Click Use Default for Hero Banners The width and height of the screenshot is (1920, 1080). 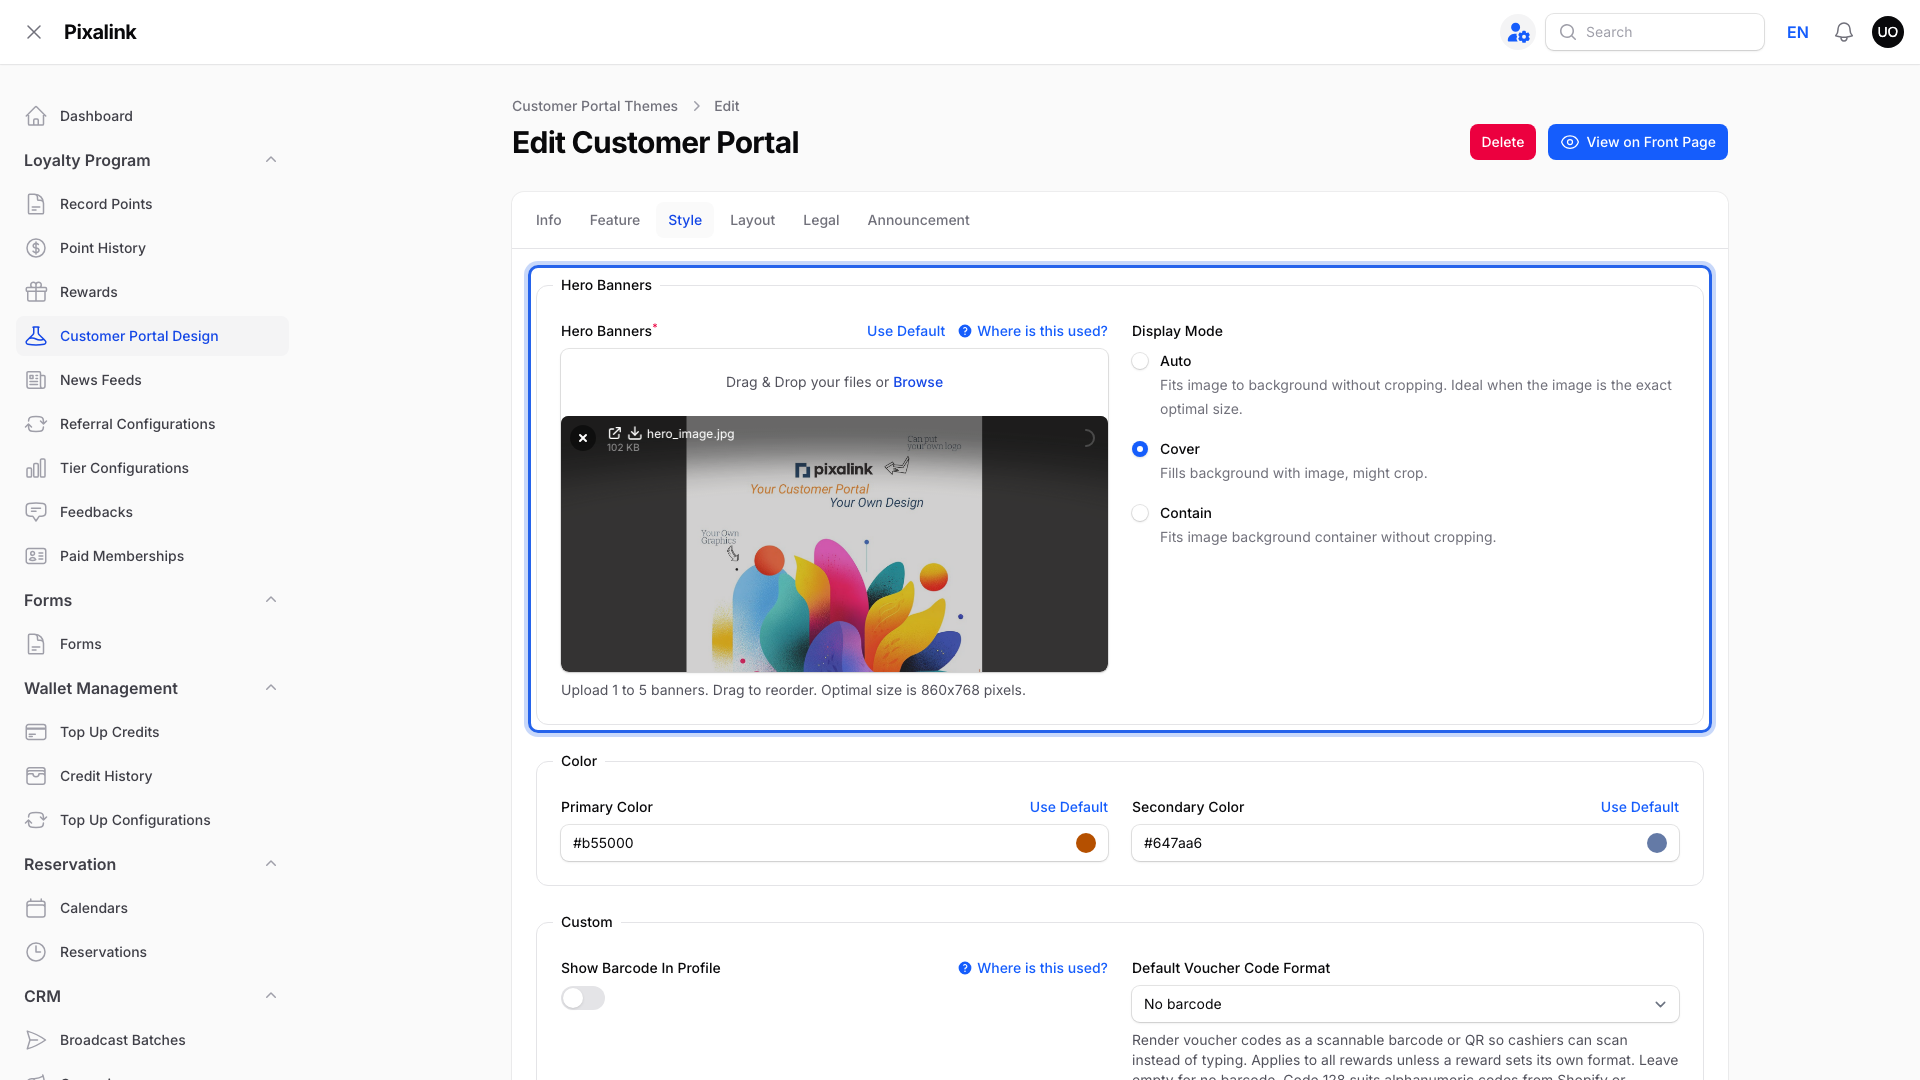(x=906, y=331)
